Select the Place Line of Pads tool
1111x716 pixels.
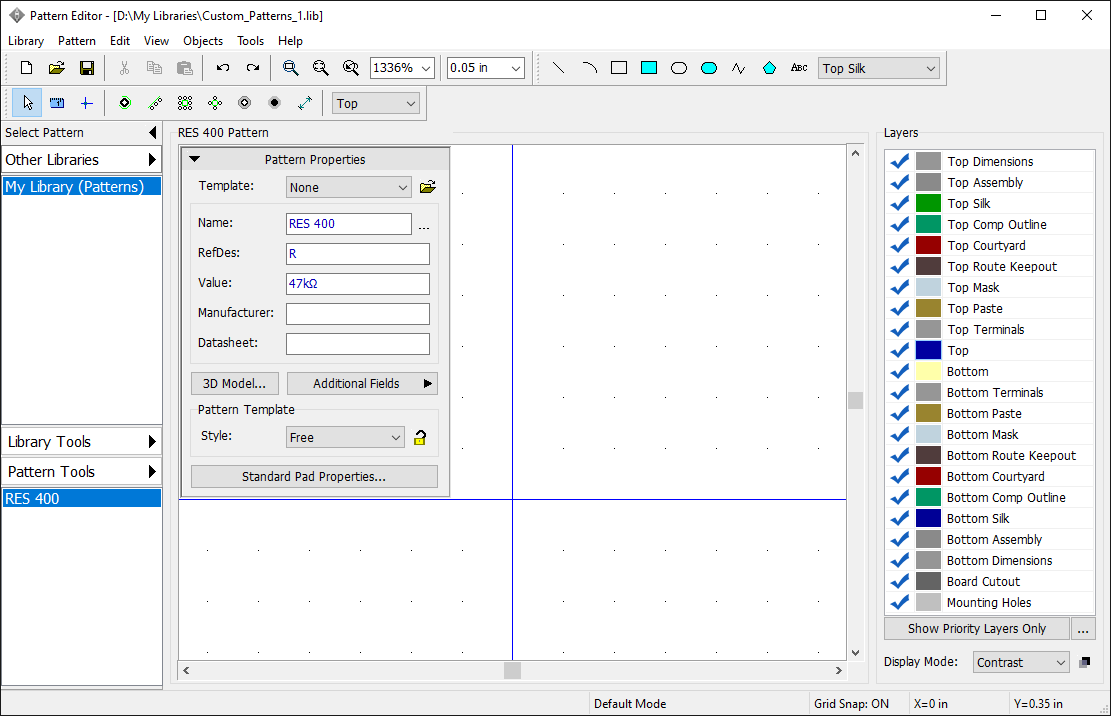coord(155,103)
